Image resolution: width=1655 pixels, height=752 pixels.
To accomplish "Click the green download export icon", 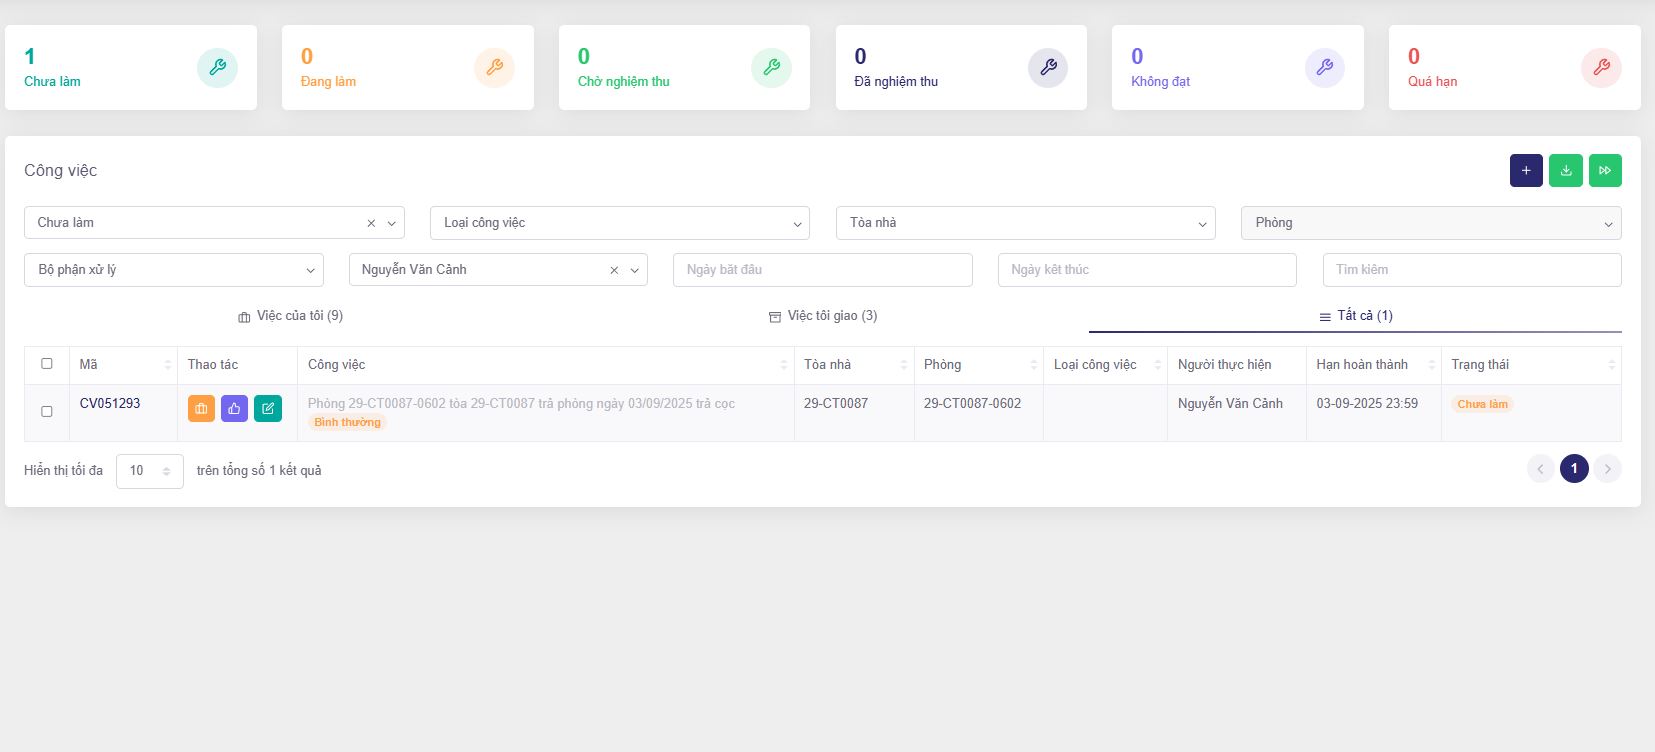I will pos(1566,171).
